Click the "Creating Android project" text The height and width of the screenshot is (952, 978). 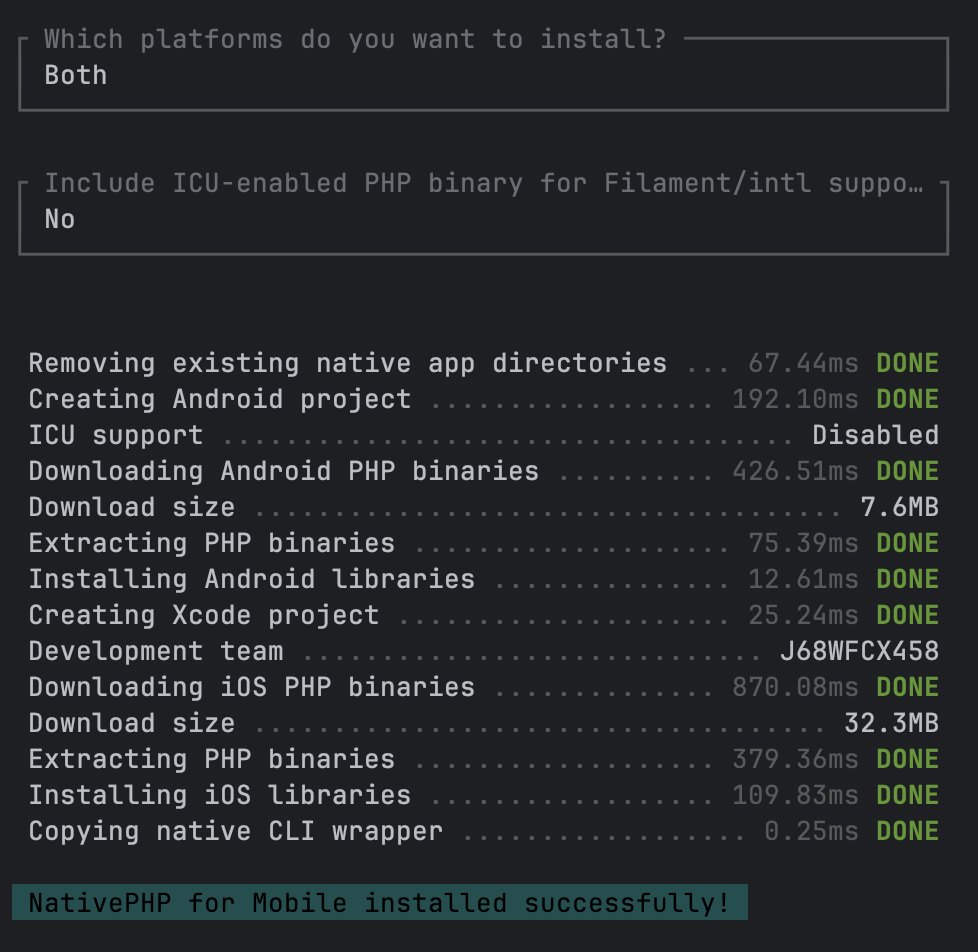tap(219, 399)
